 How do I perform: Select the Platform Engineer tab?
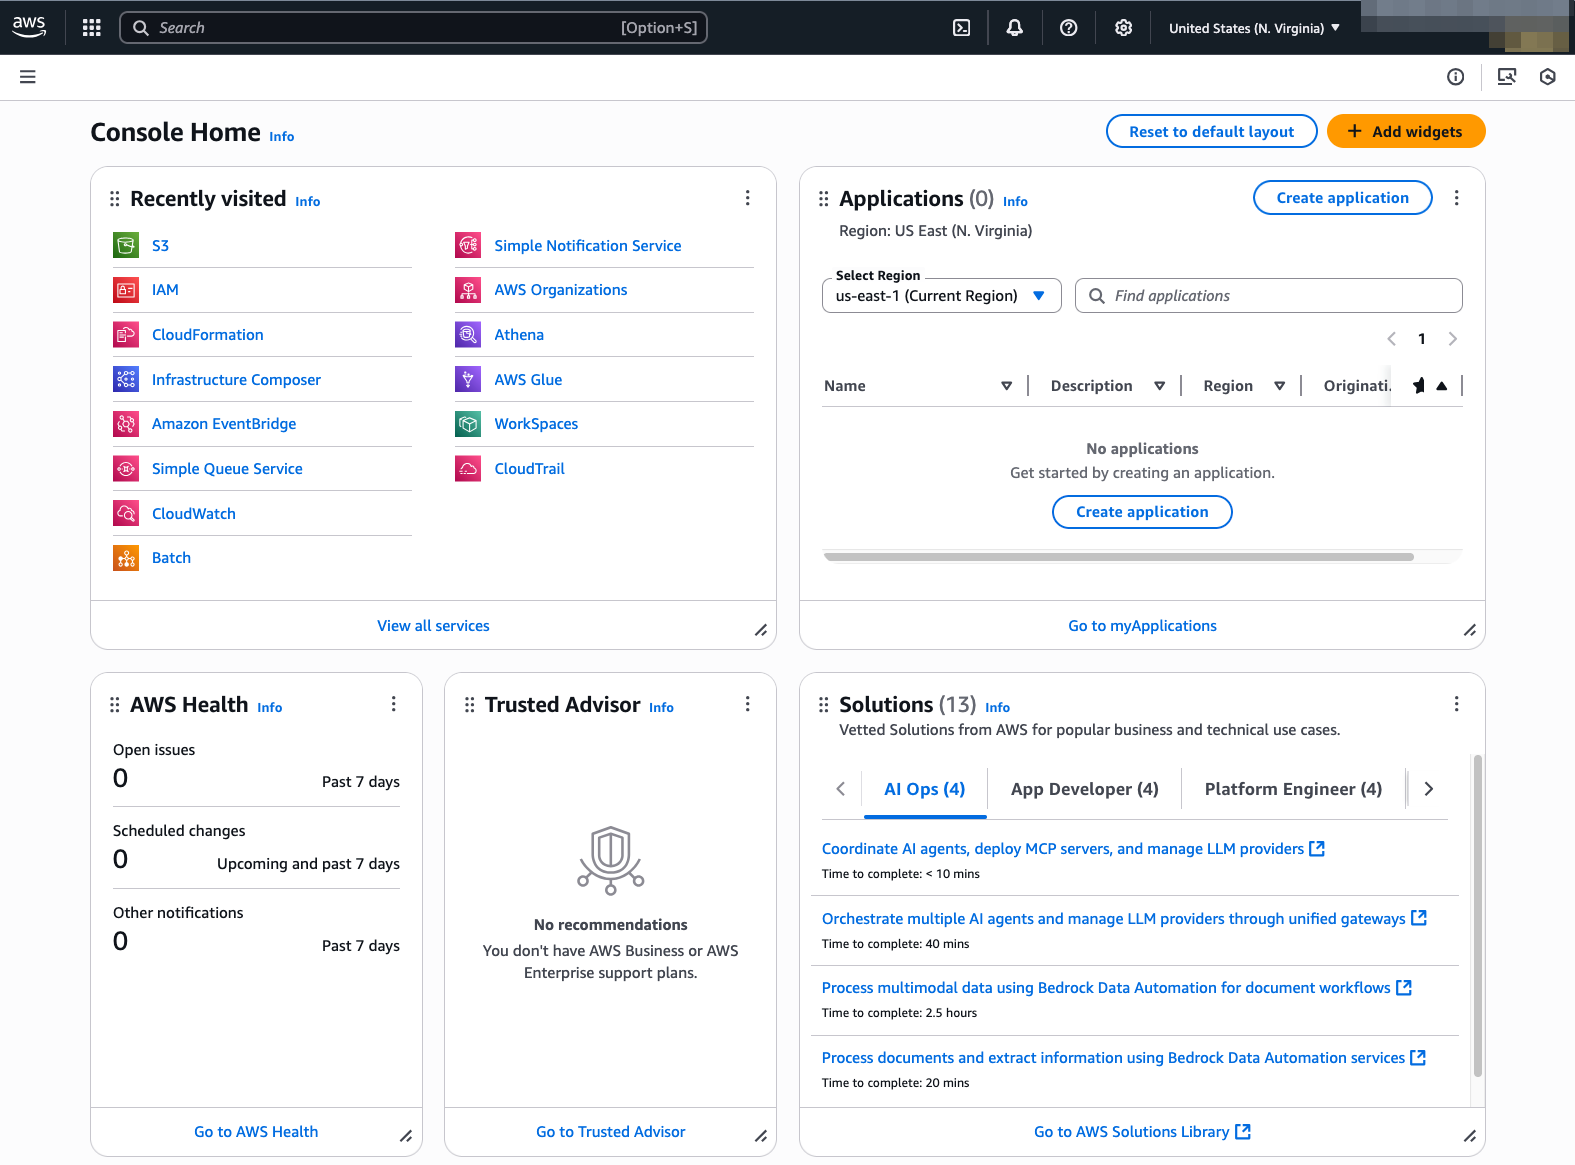click(1292, 789)
